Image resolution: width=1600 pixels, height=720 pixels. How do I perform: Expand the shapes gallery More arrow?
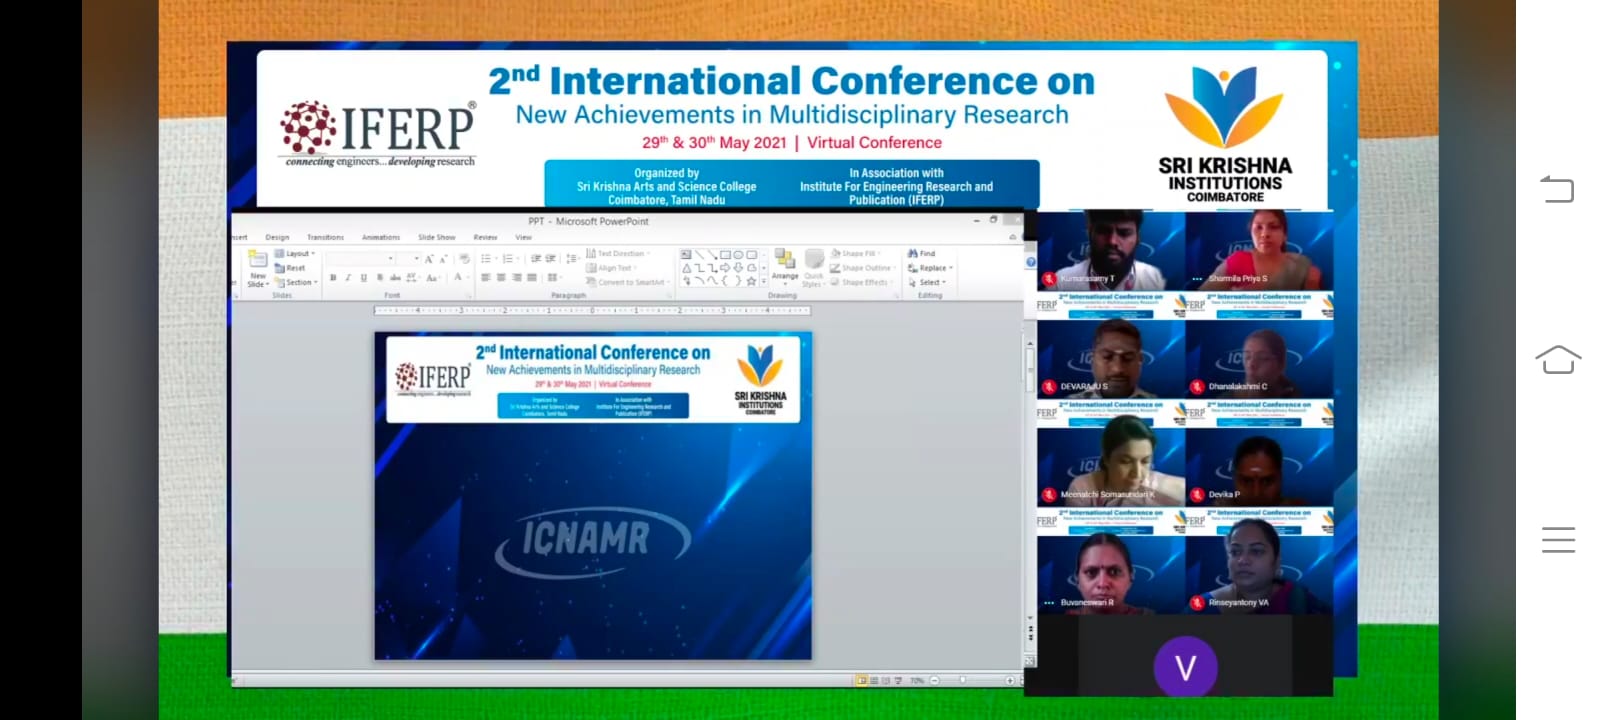[x=764, y=281]
